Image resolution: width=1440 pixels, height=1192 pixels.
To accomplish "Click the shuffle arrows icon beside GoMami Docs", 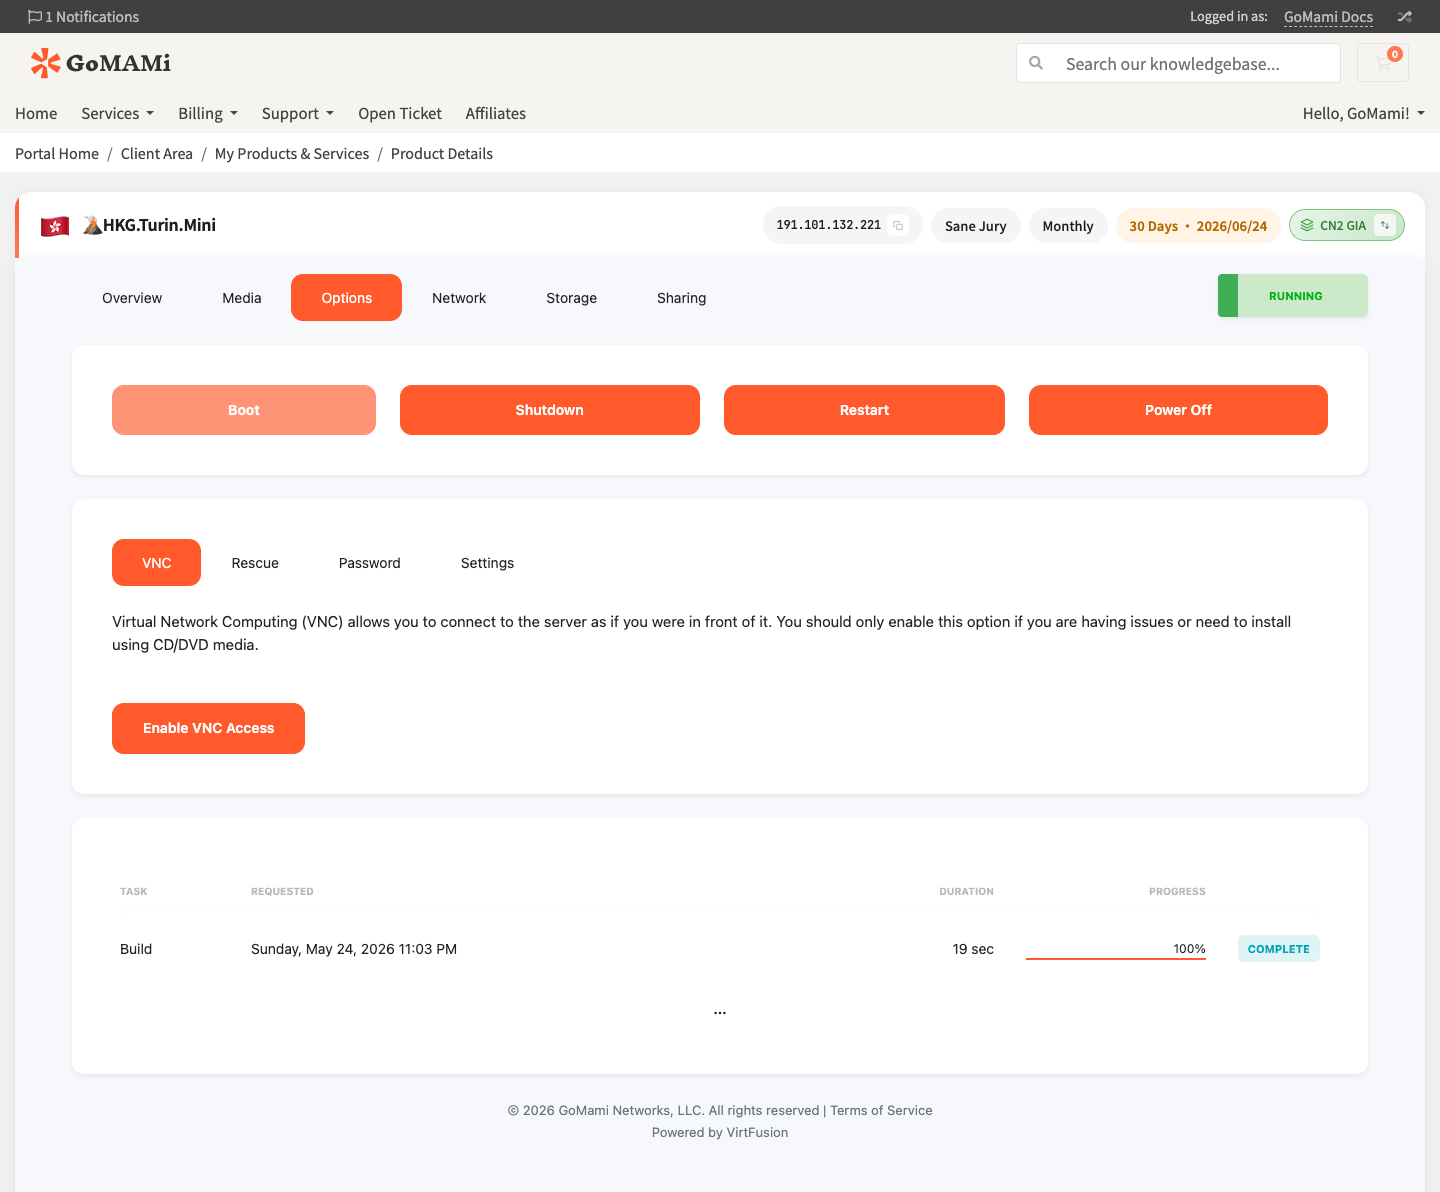I will click(x=1405, y=17).
